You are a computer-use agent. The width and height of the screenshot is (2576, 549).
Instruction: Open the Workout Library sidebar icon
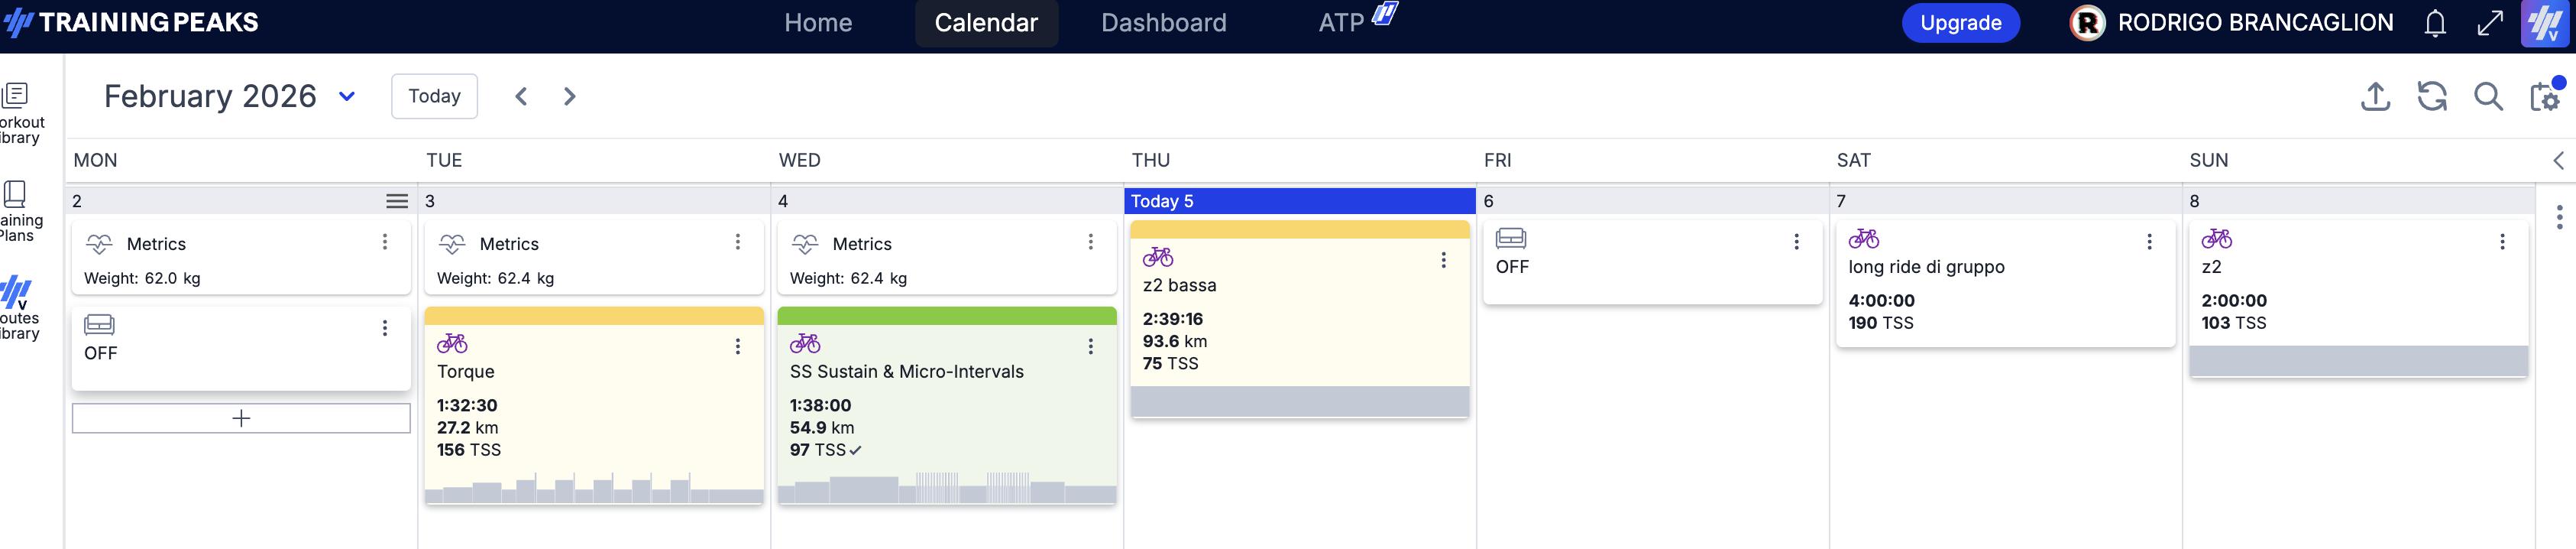[x=17, y=95]
